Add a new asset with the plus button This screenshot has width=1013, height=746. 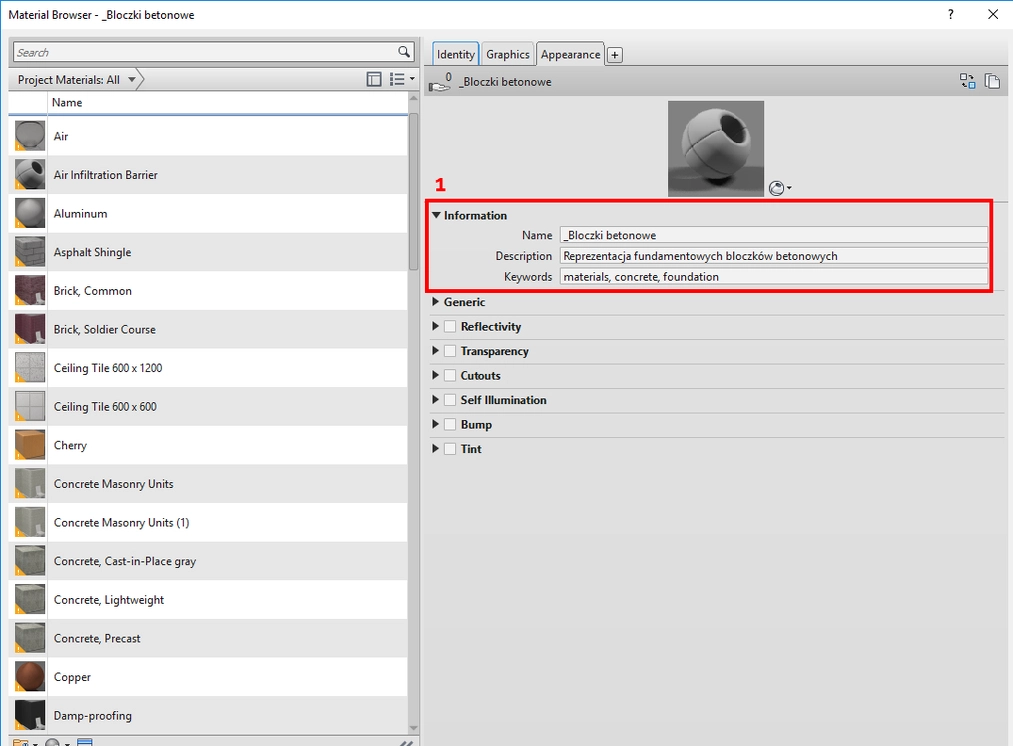[615, 55]
